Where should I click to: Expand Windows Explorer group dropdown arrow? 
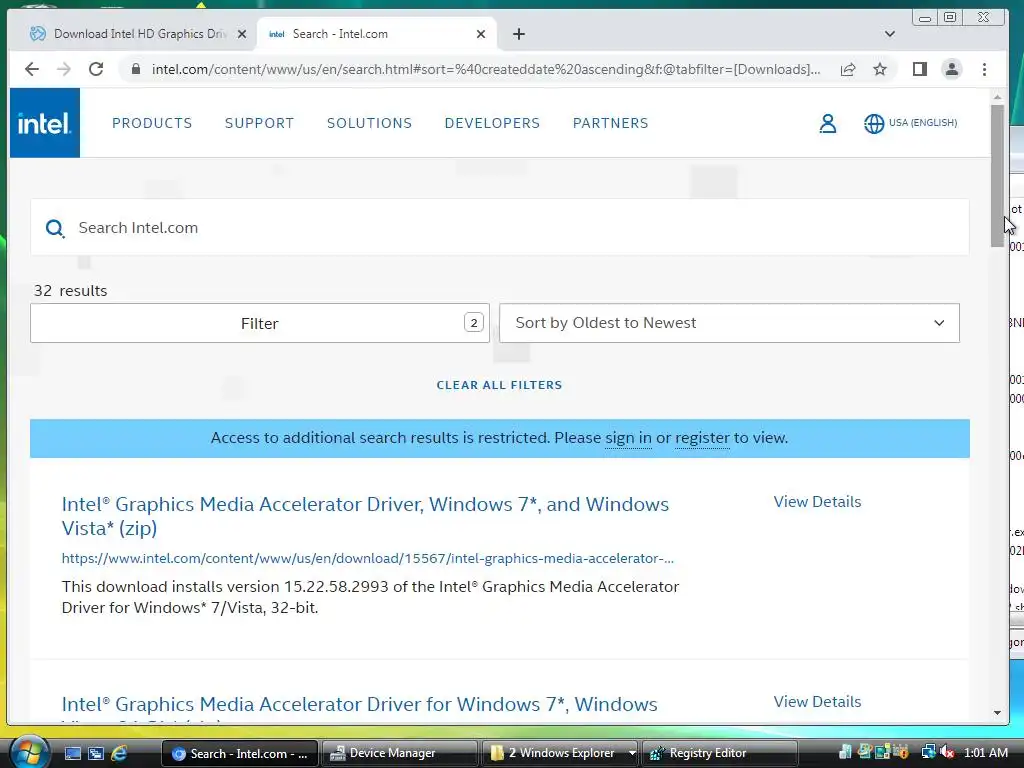(632, 753)
